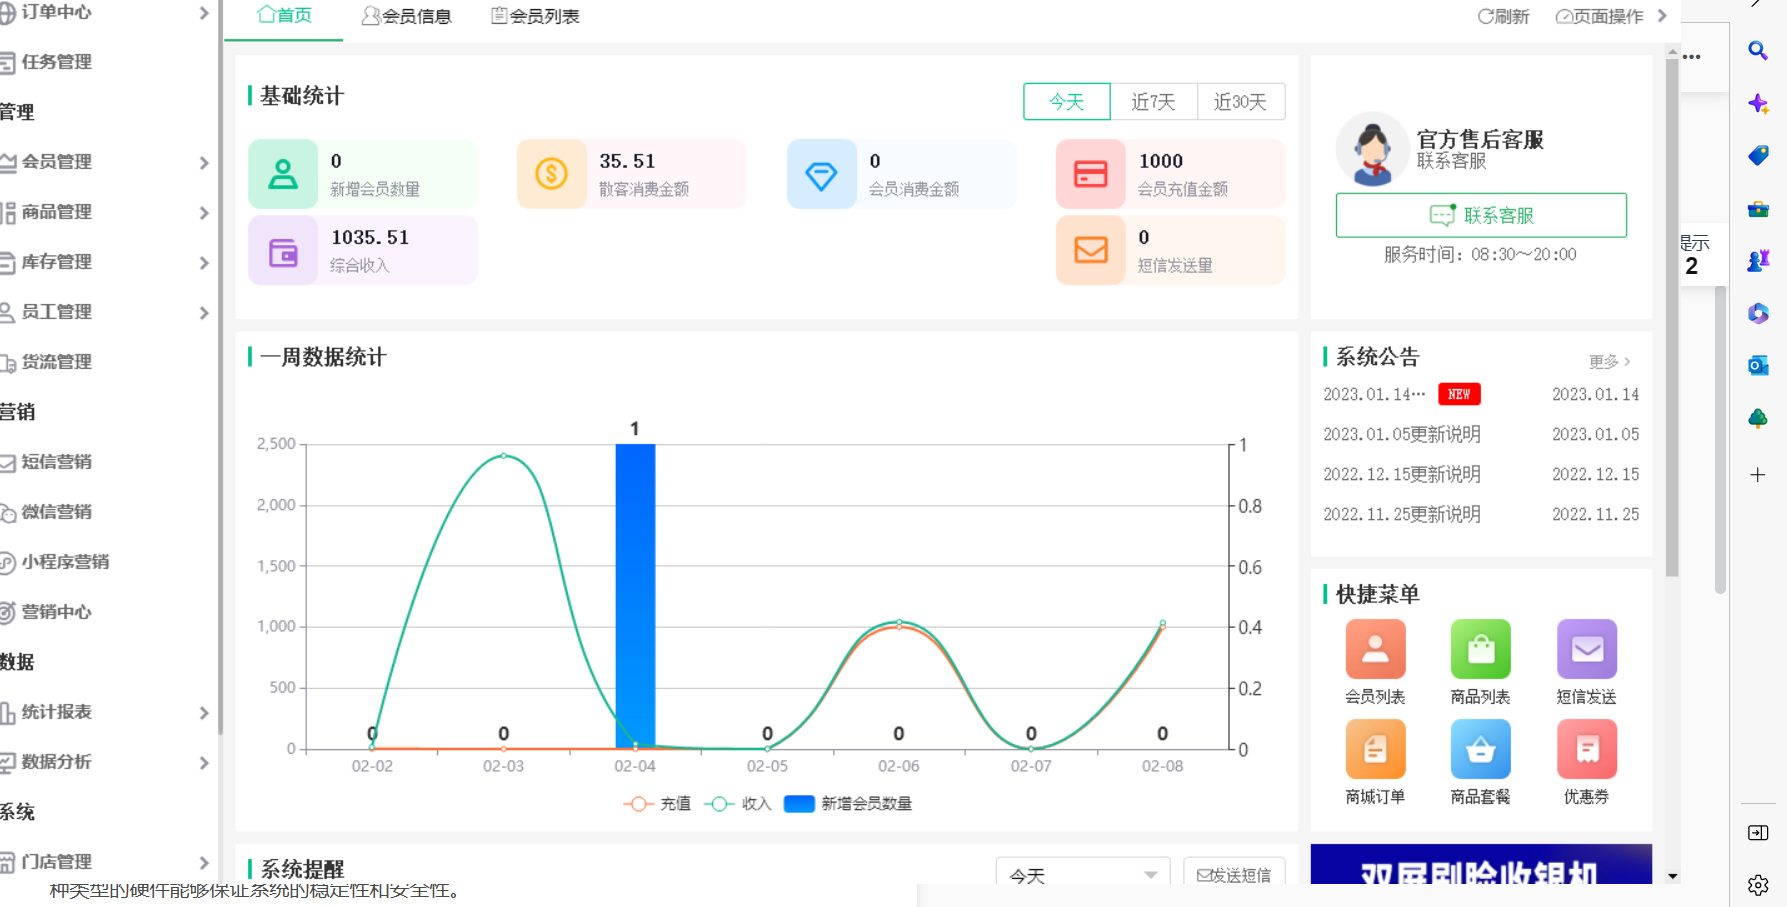Select the 短信发送 quick menu icon
Image resolution: width=1787 pixels, height=907 pixels.
tap(1586, 648)
